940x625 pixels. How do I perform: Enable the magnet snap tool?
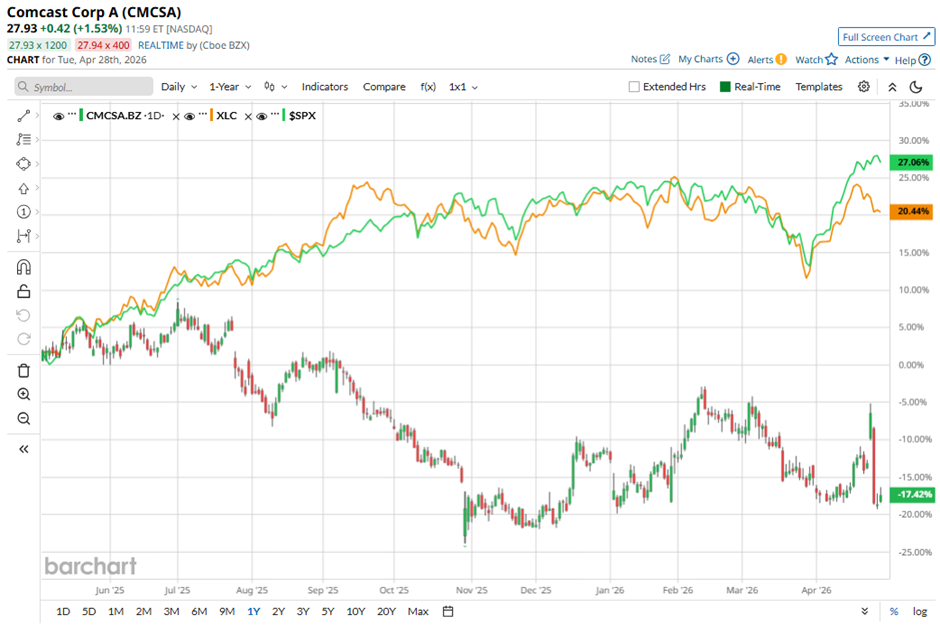click(24, 267)
